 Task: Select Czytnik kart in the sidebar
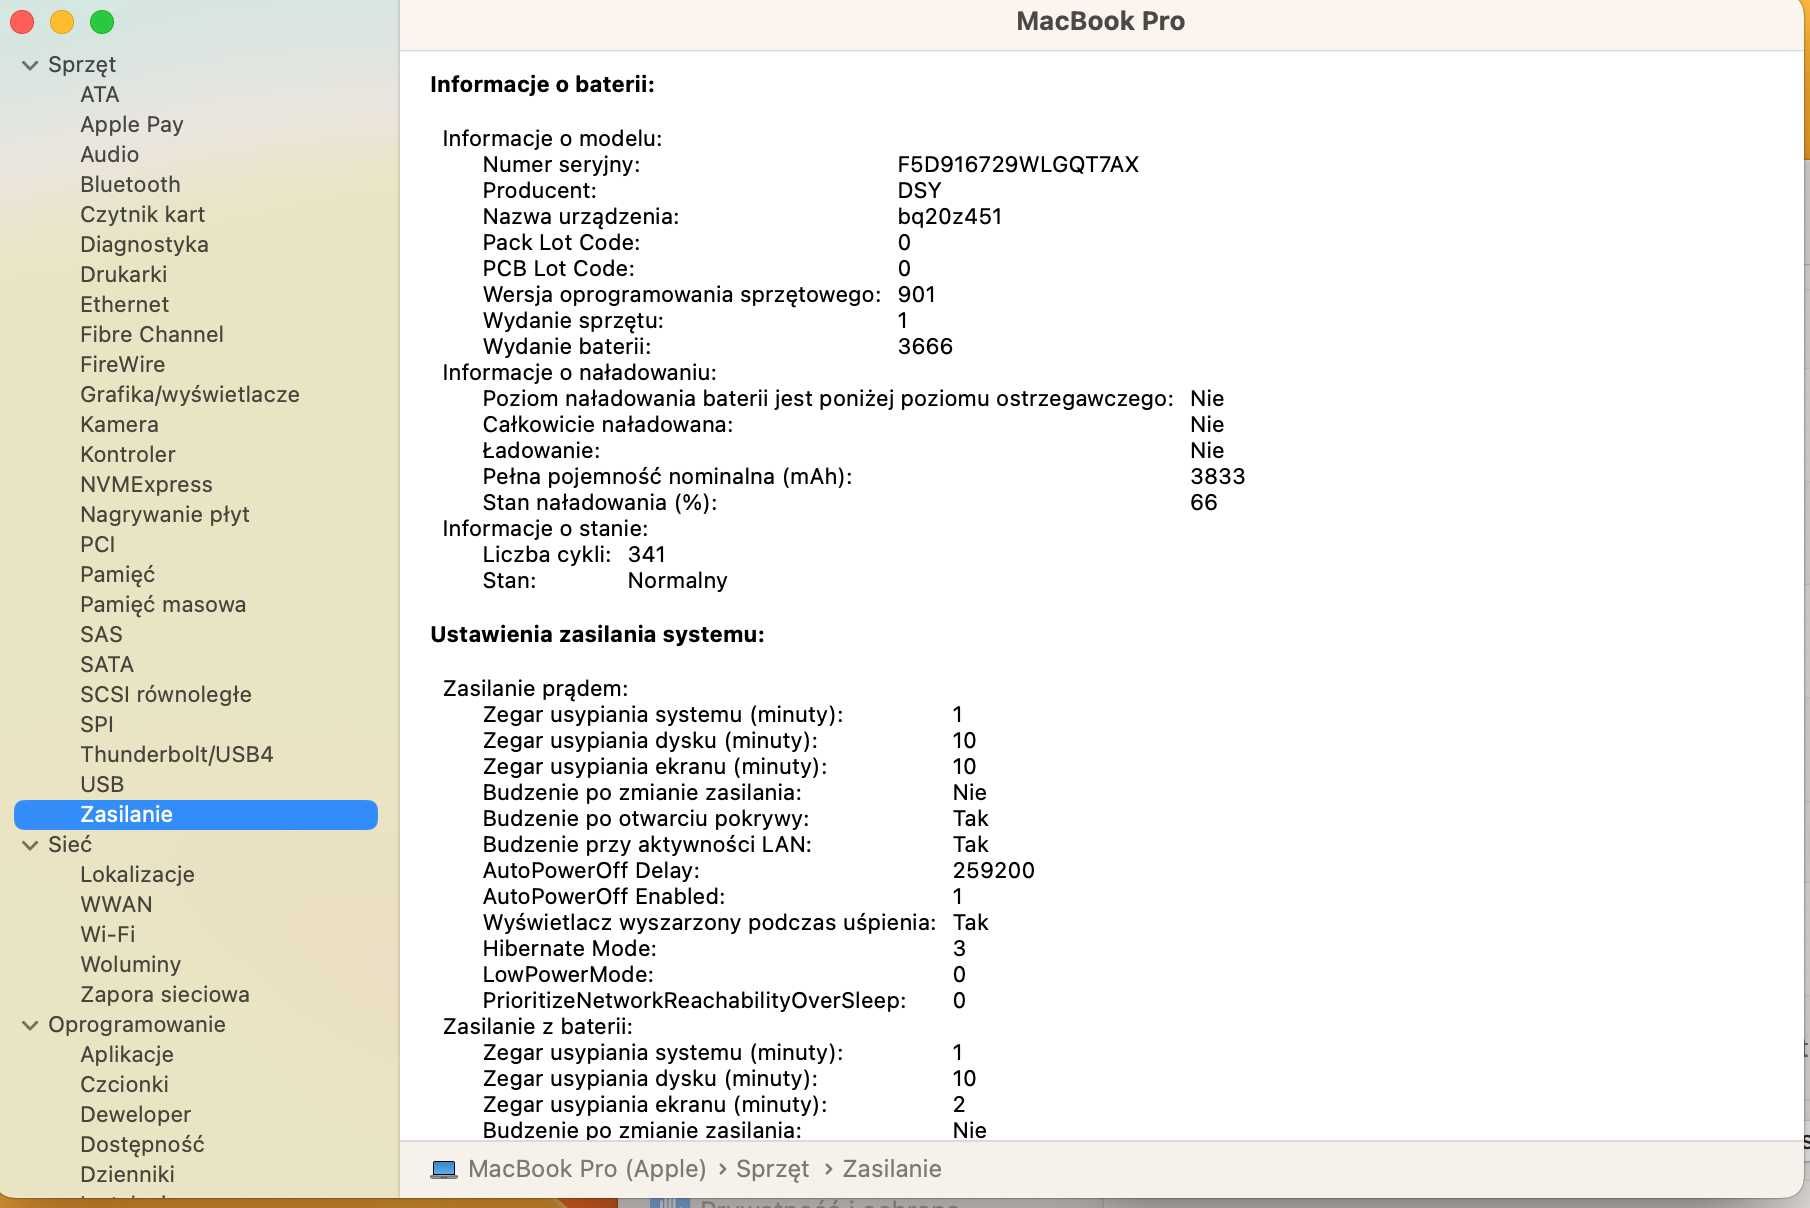tap(143, 214)
